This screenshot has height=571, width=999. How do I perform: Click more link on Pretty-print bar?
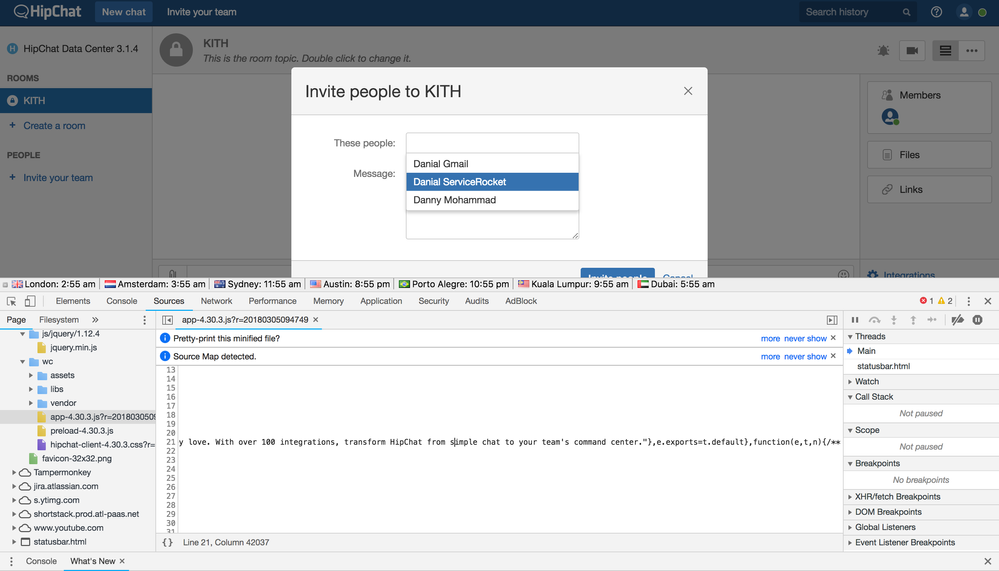770,338
